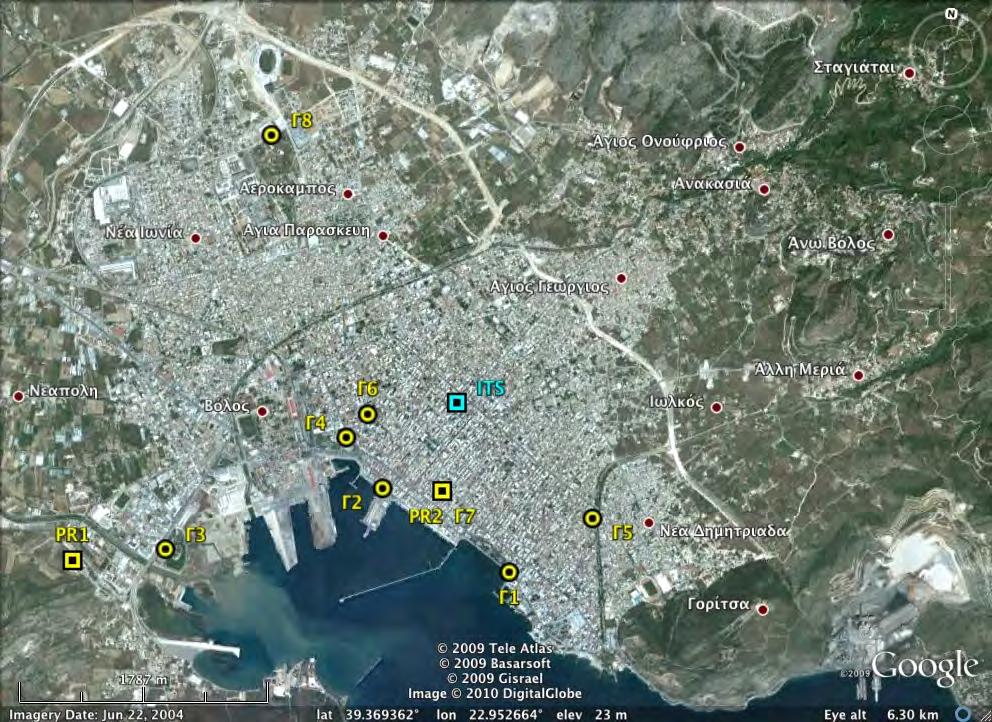Select the Βολος red dot marker
Viewport: 992px width, 722px height.
point(263,412)
